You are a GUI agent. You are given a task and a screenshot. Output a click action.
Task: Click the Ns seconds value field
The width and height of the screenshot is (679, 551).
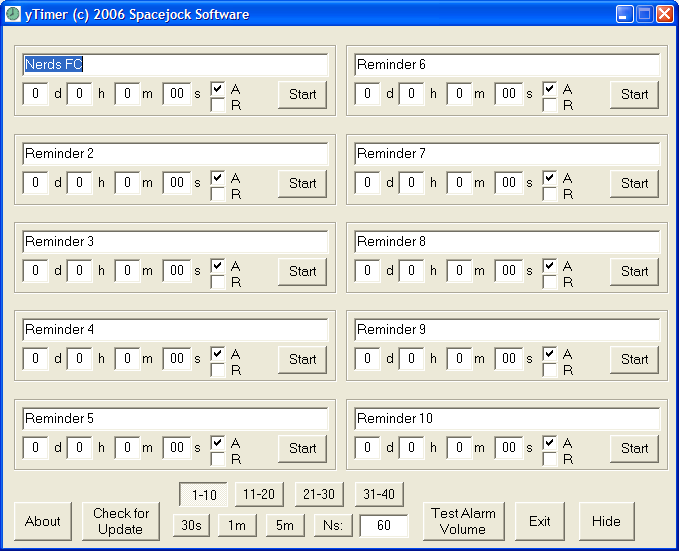383,526
